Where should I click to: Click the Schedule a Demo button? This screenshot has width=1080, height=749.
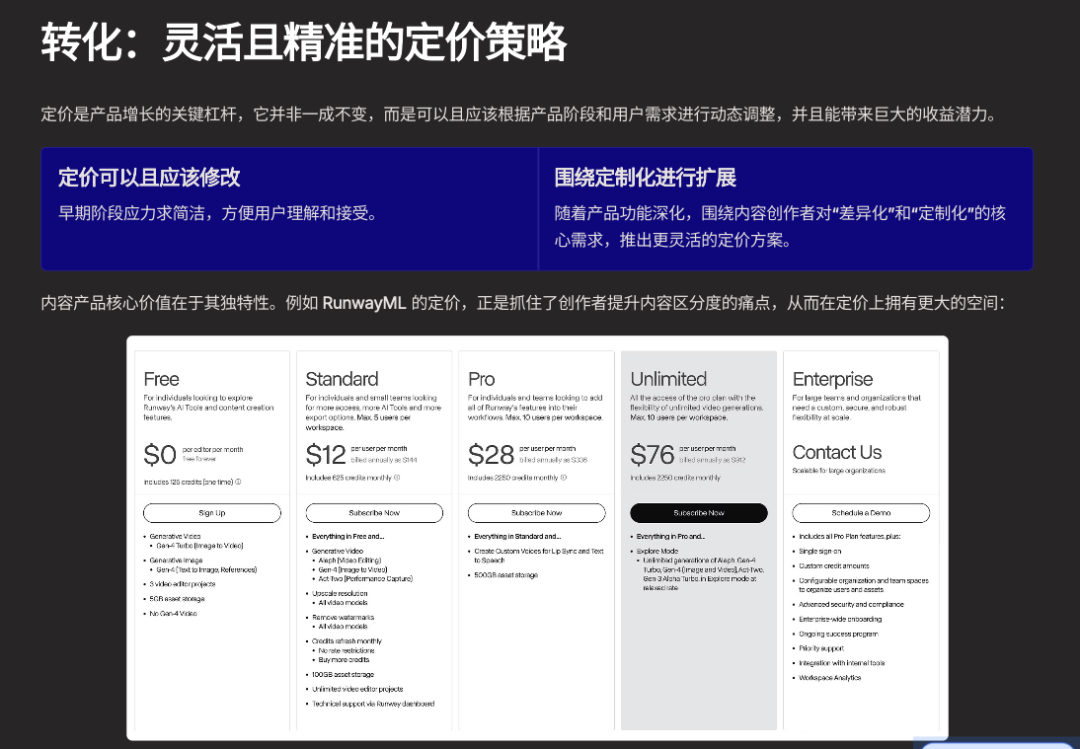(860, 513)
